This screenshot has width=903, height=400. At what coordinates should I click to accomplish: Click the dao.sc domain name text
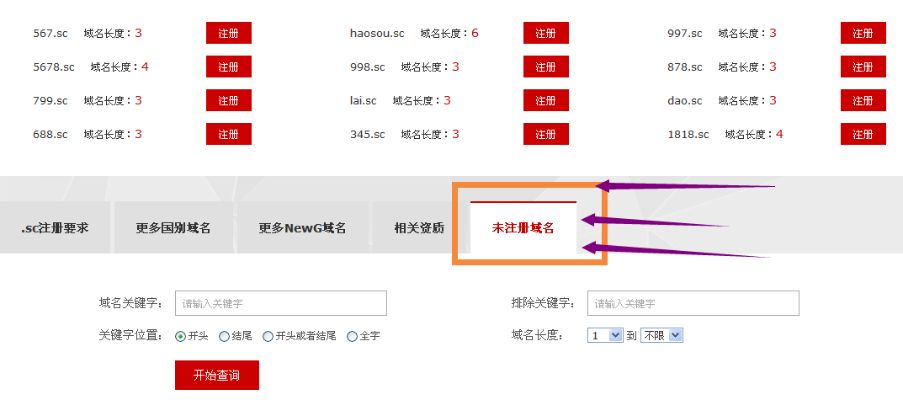point(685,101)
